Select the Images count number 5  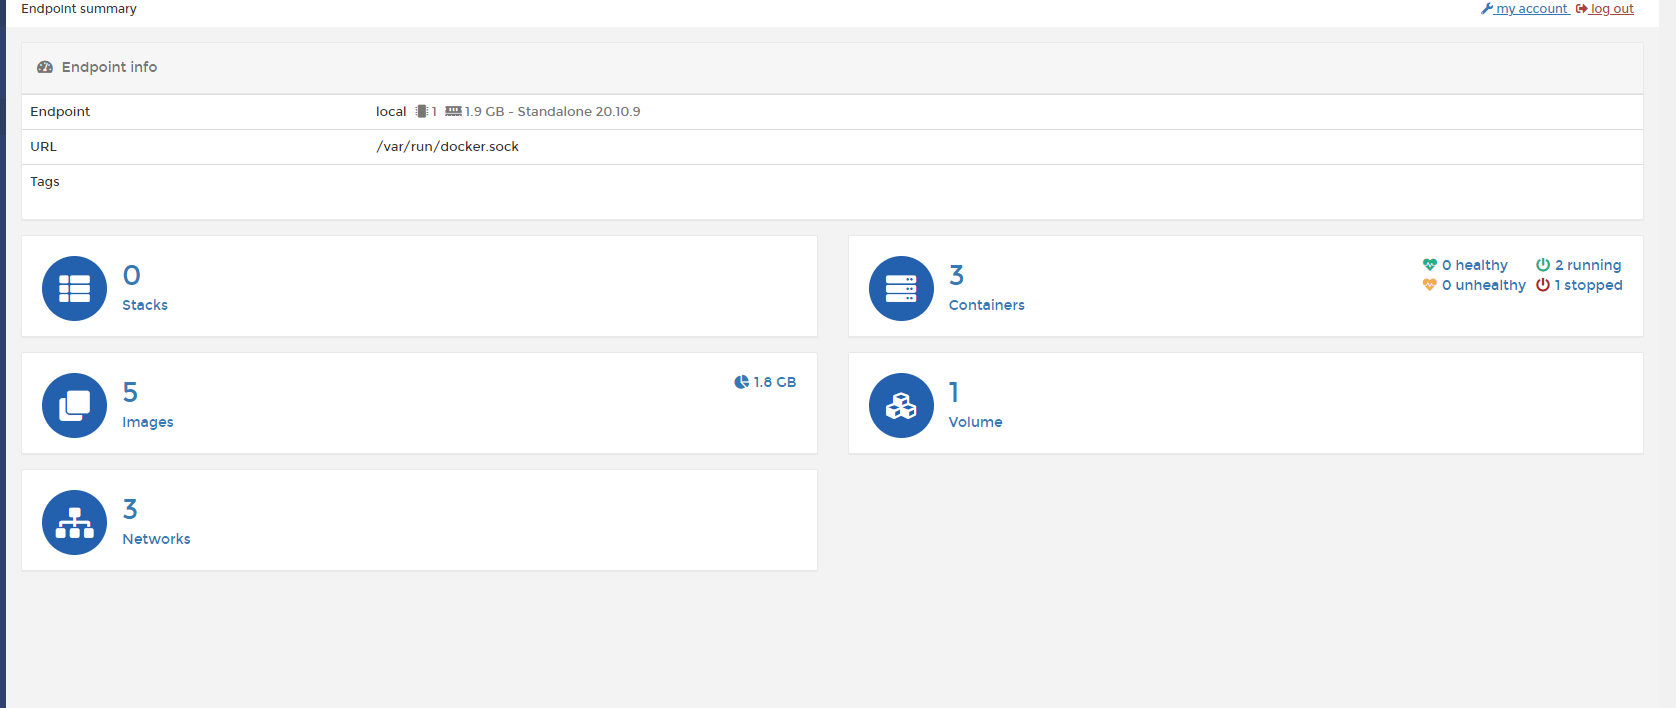coord(130,392)
